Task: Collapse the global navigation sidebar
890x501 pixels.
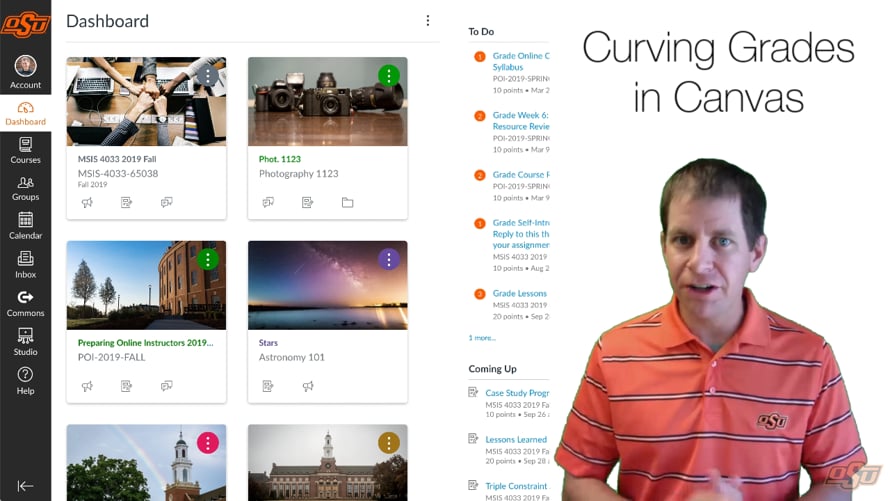Action: click(26, 486)
